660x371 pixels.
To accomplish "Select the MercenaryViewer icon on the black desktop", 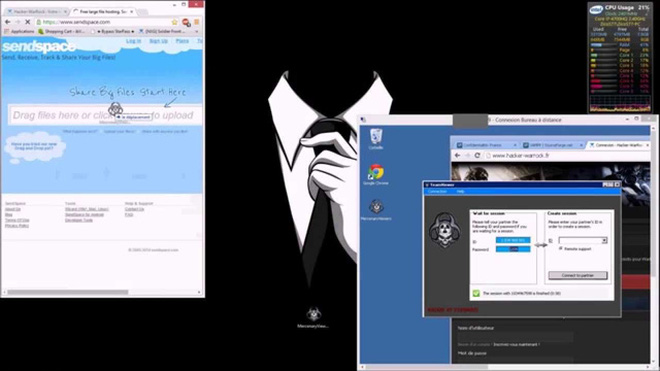I will [x=313, y=318].
